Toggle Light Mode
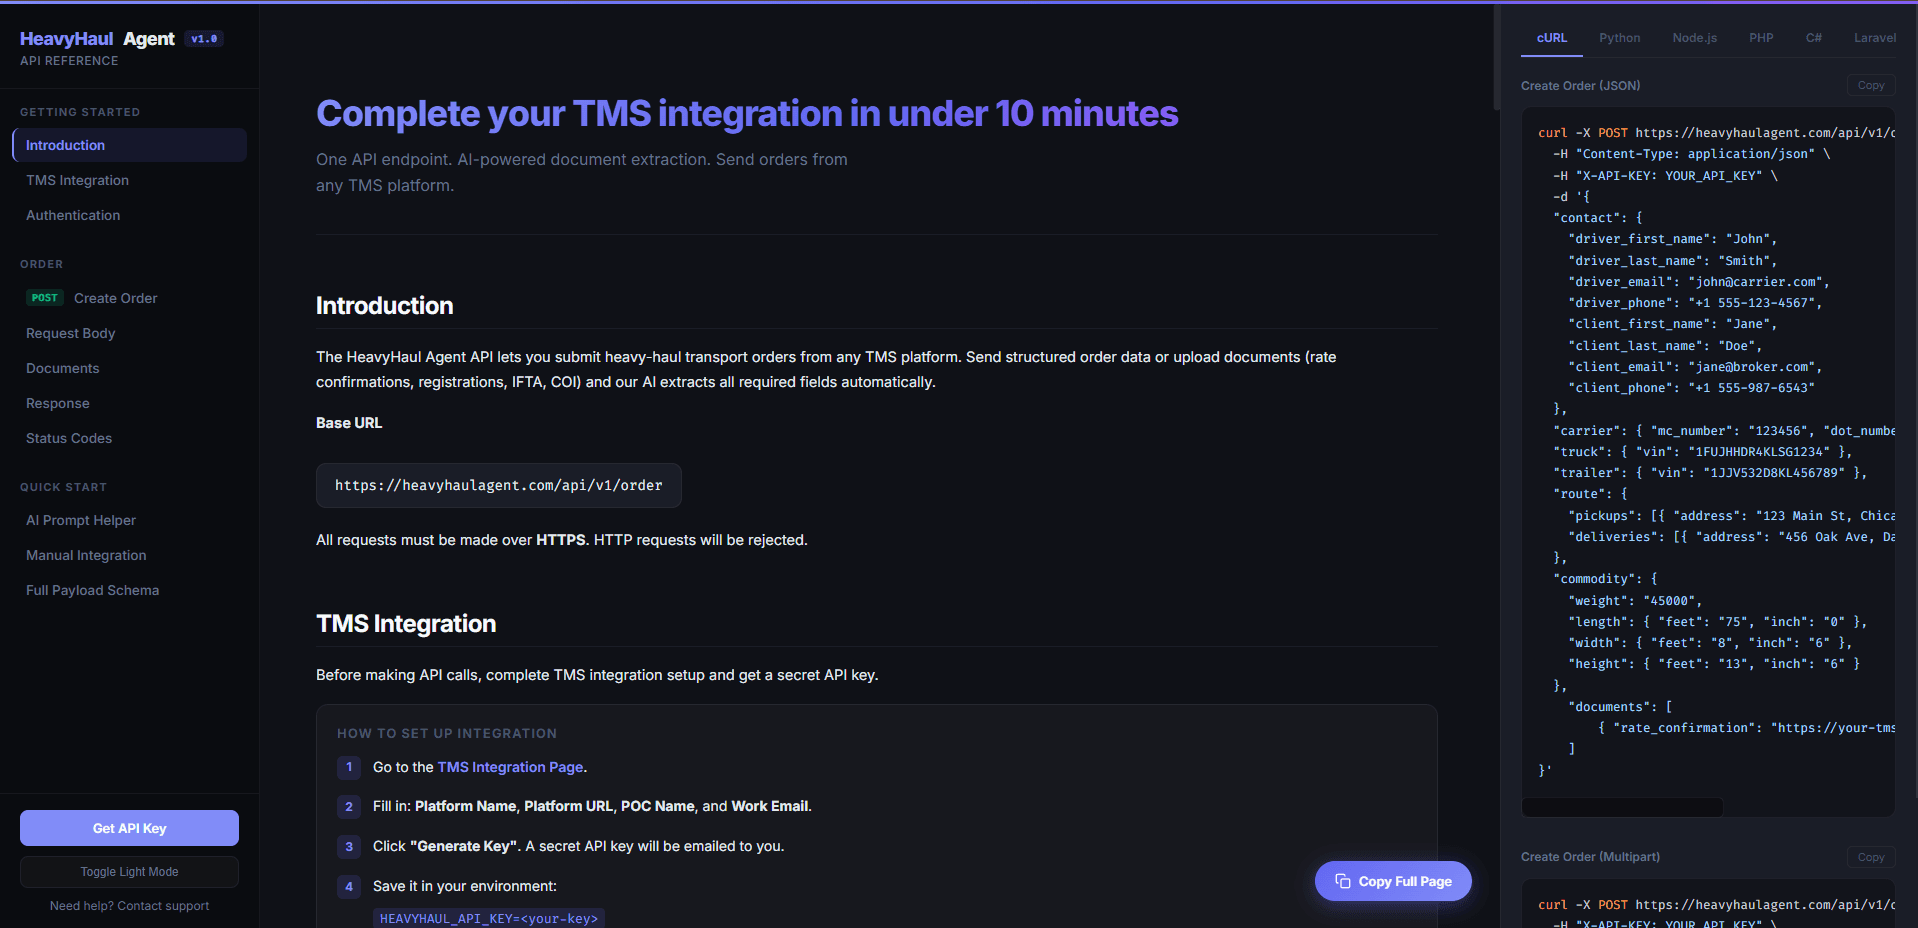Screen dimensions: 1918x928 (x=129, y=872)
